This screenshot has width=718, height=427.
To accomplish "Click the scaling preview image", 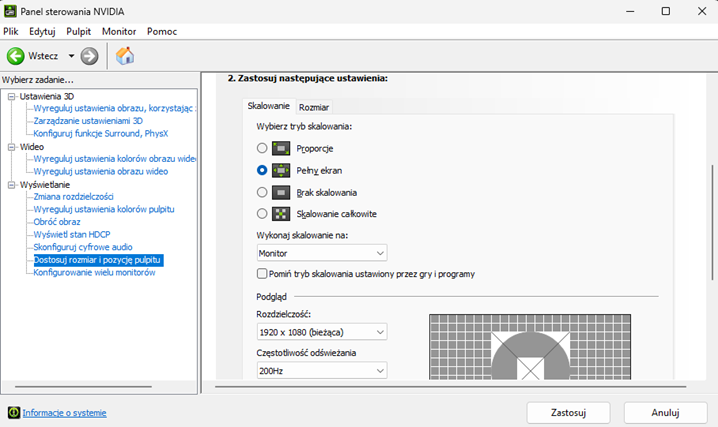I will 530,346.
